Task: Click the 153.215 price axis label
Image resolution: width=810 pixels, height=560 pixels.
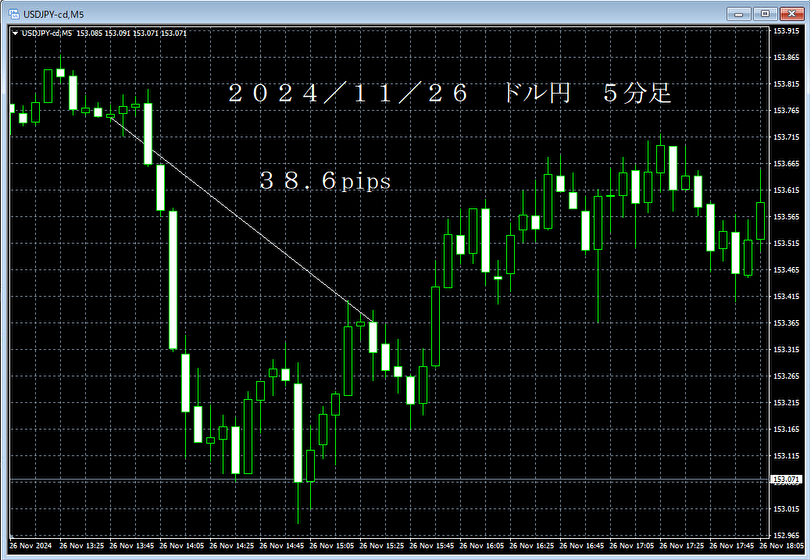Action: (786, 403)
